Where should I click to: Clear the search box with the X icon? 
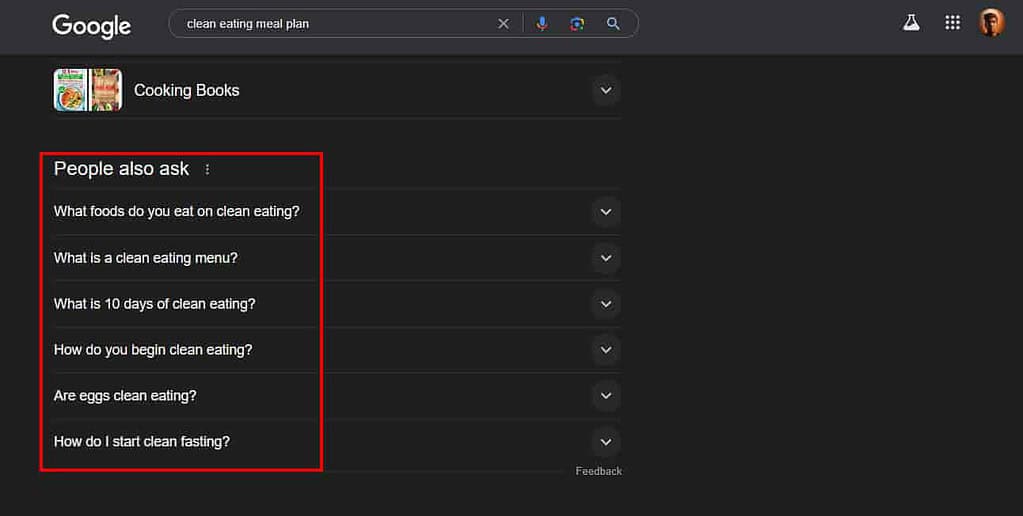click(503, 24)
